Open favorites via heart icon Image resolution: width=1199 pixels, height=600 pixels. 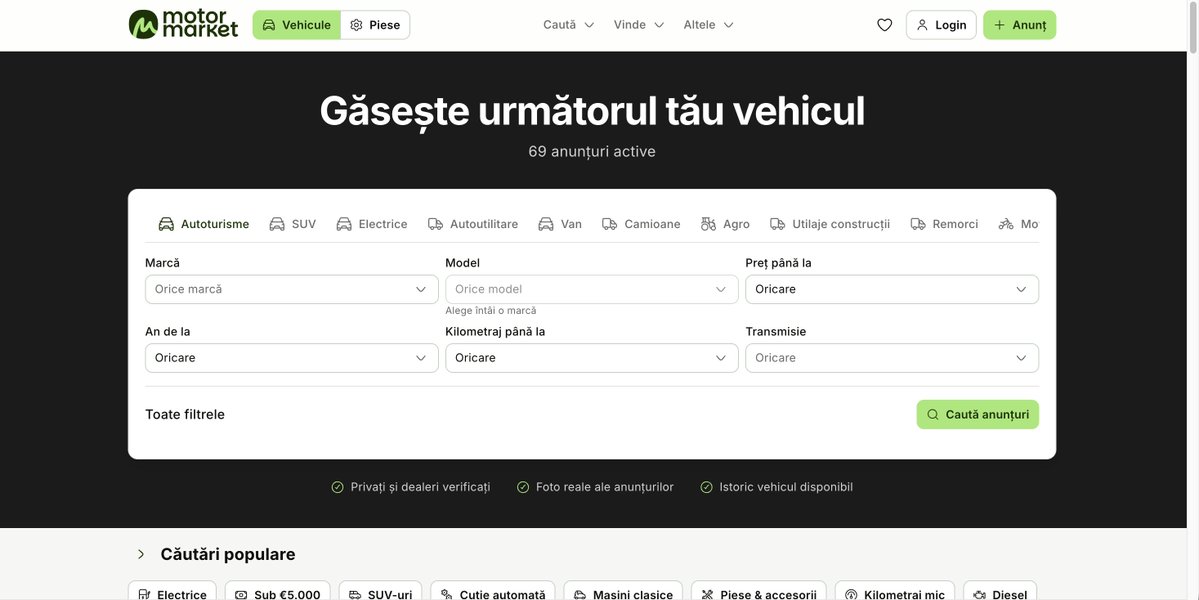(x=884, y=25)
